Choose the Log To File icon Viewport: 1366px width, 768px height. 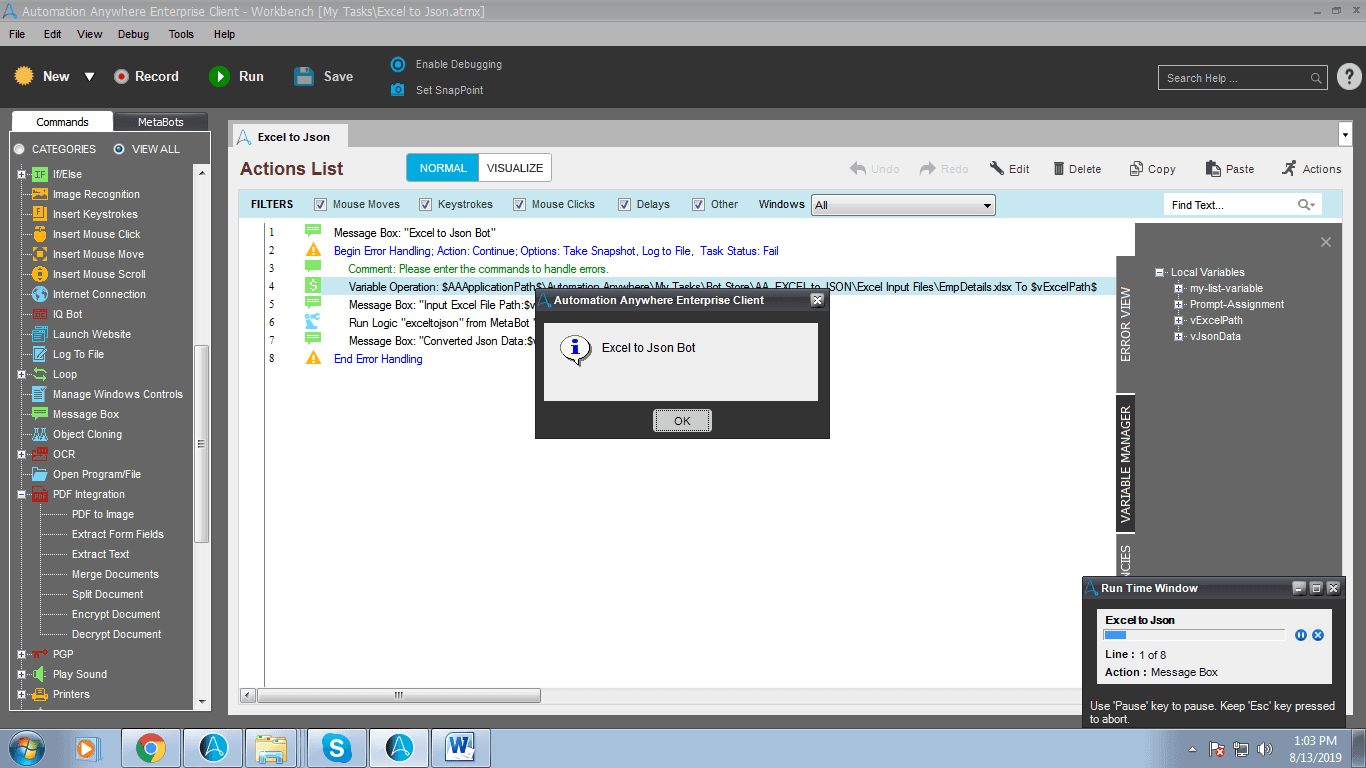tap(40, 354)
